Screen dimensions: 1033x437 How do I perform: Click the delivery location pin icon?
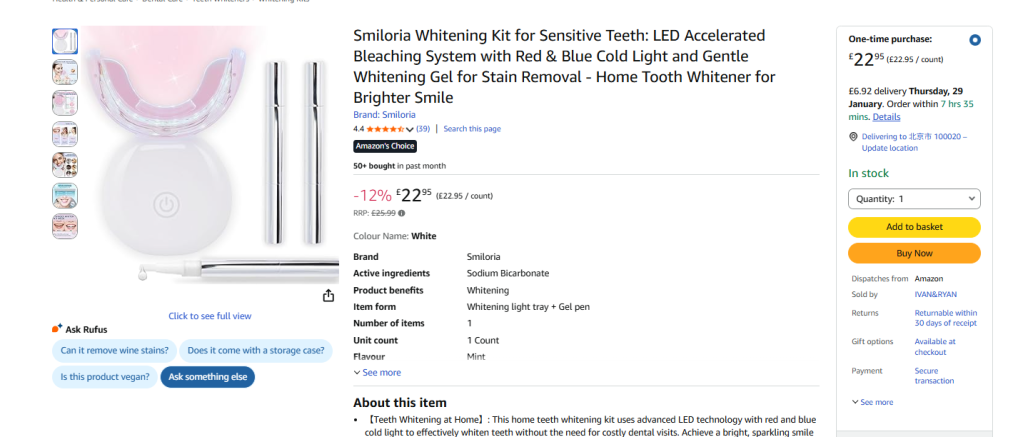point(853,137)
